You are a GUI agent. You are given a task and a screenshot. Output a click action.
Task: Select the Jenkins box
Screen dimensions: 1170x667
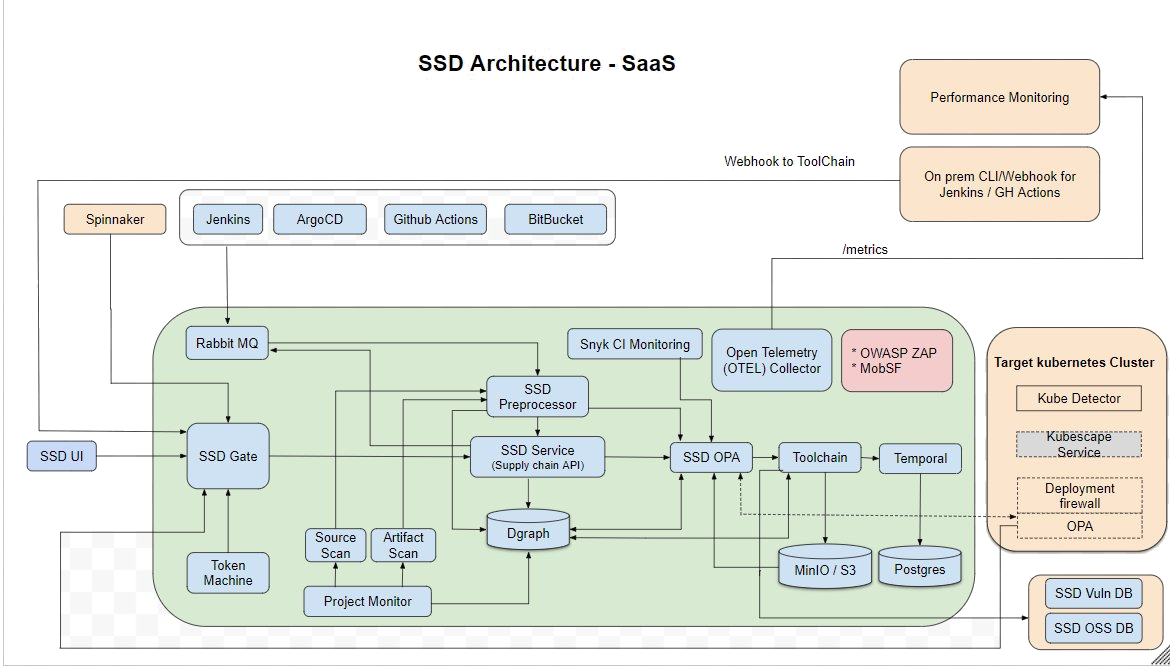228,219
